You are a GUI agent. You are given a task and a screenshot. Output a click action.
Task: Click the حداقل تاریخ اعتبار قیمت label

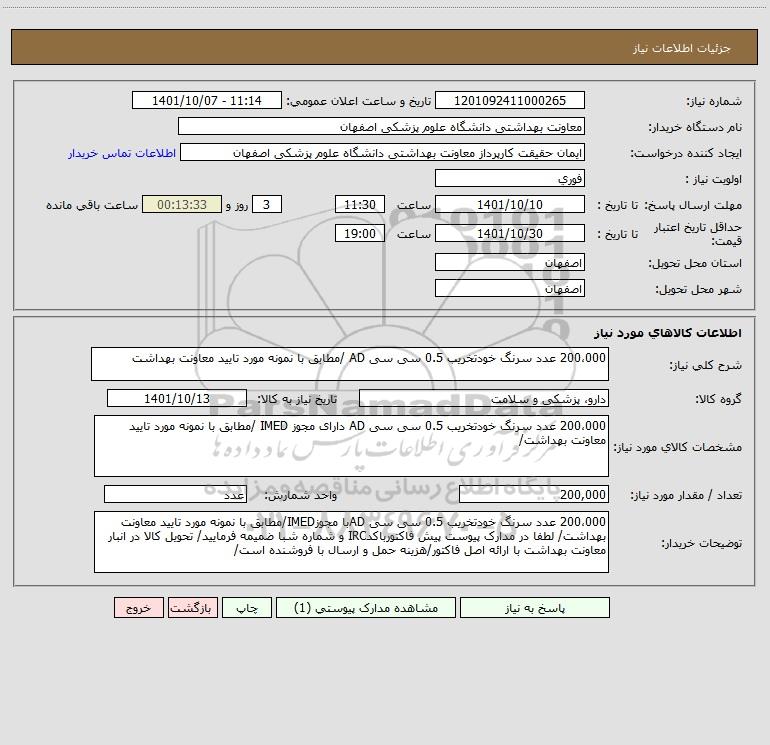[x=698, y=234]
